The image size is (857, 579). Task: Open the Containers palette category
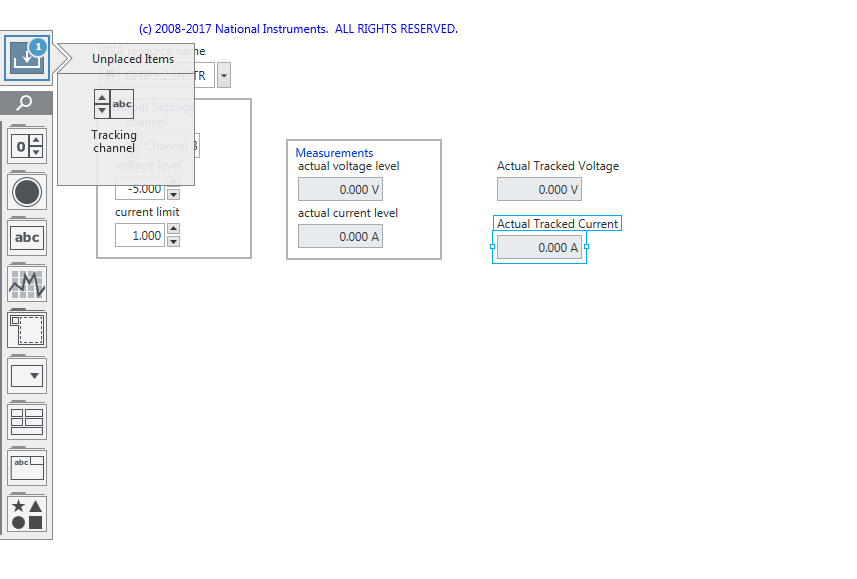tap(27, 329)
